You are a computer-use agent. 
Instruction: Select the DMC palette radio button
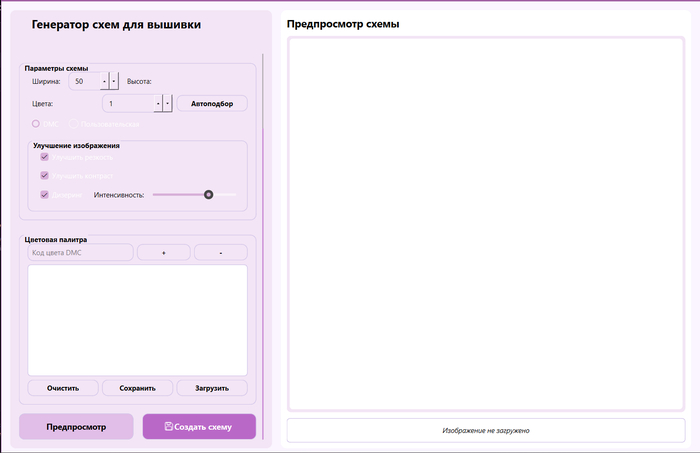pos(36,124)
